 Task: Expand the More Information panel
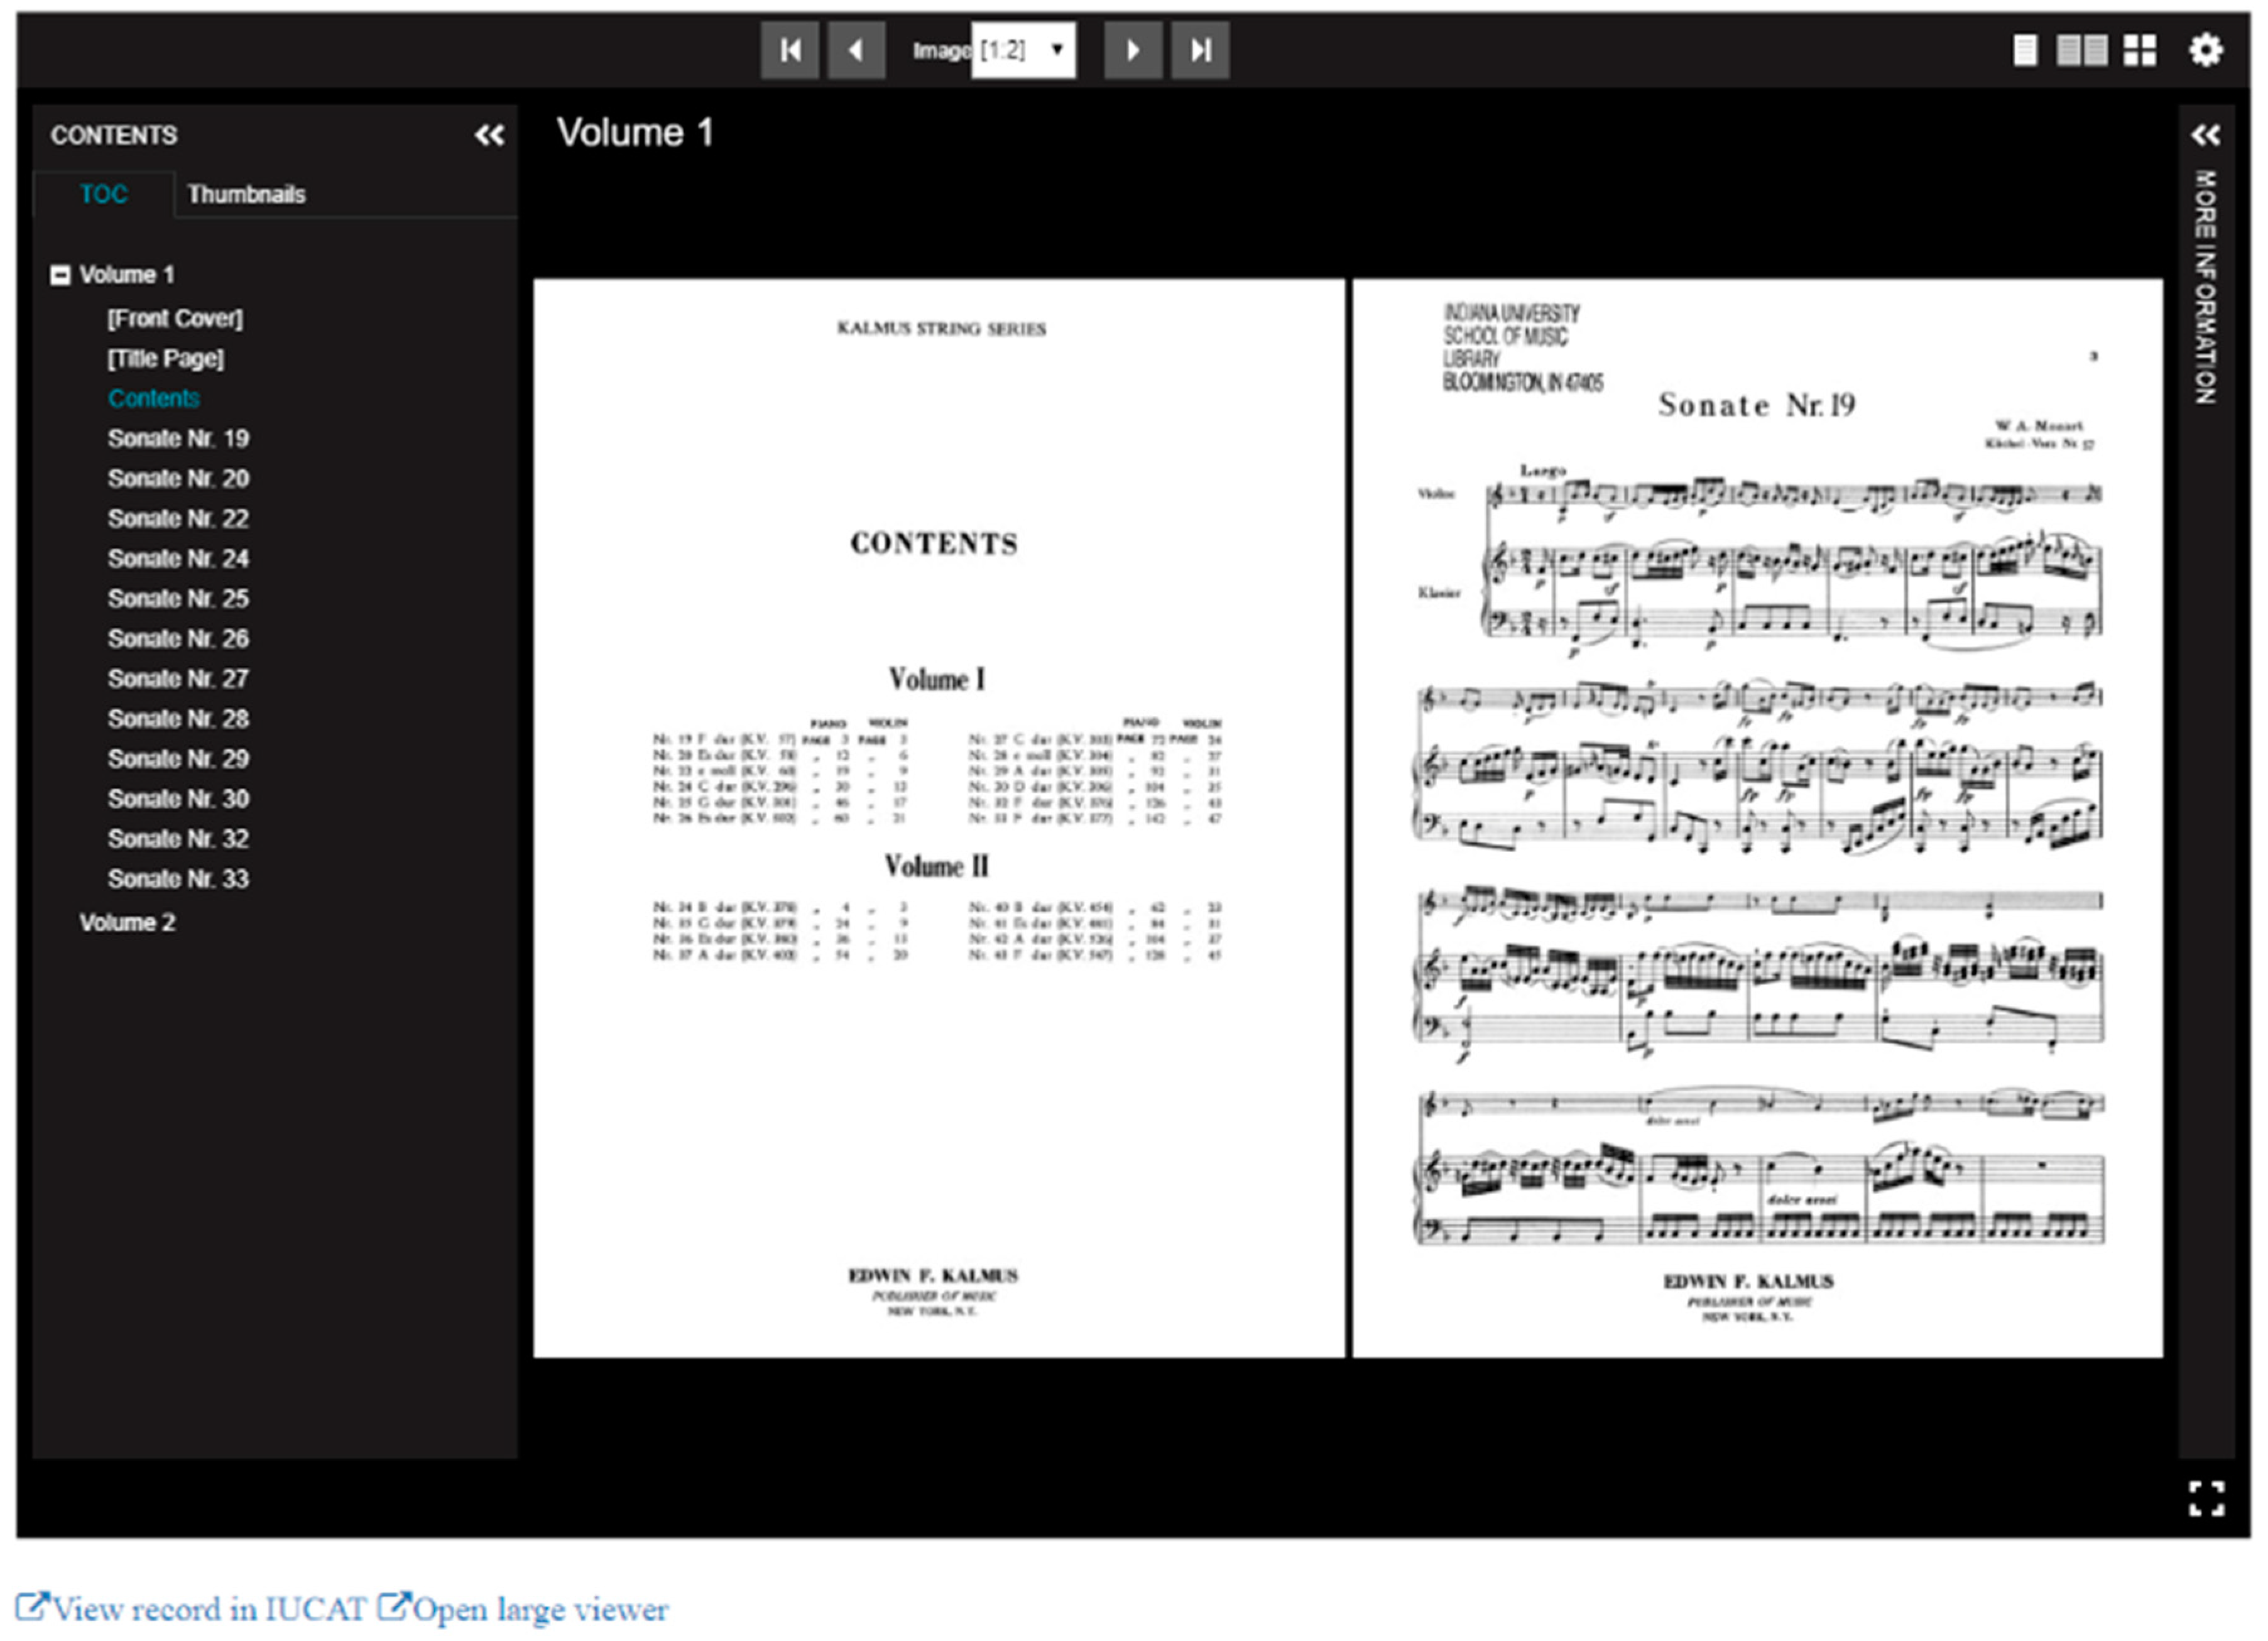coord(2205,135)
